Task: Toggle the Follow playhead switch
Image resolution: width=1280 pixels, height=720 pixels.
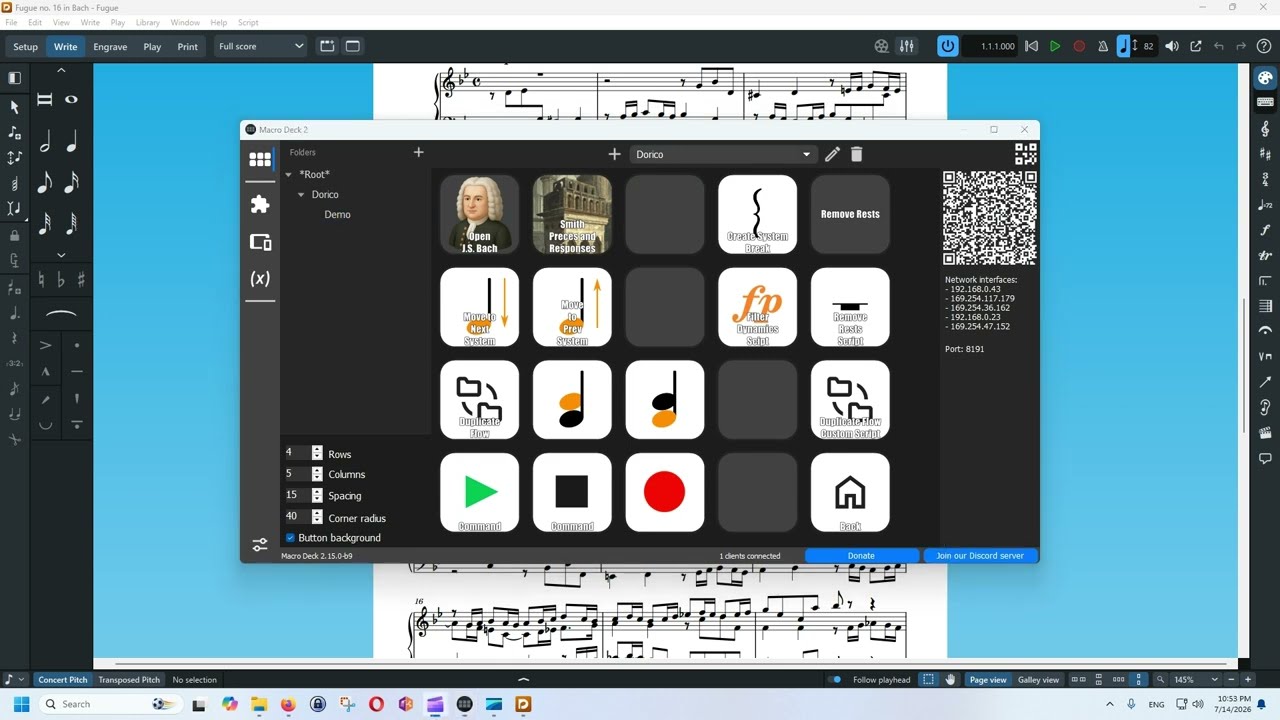Action: point(835,680)
